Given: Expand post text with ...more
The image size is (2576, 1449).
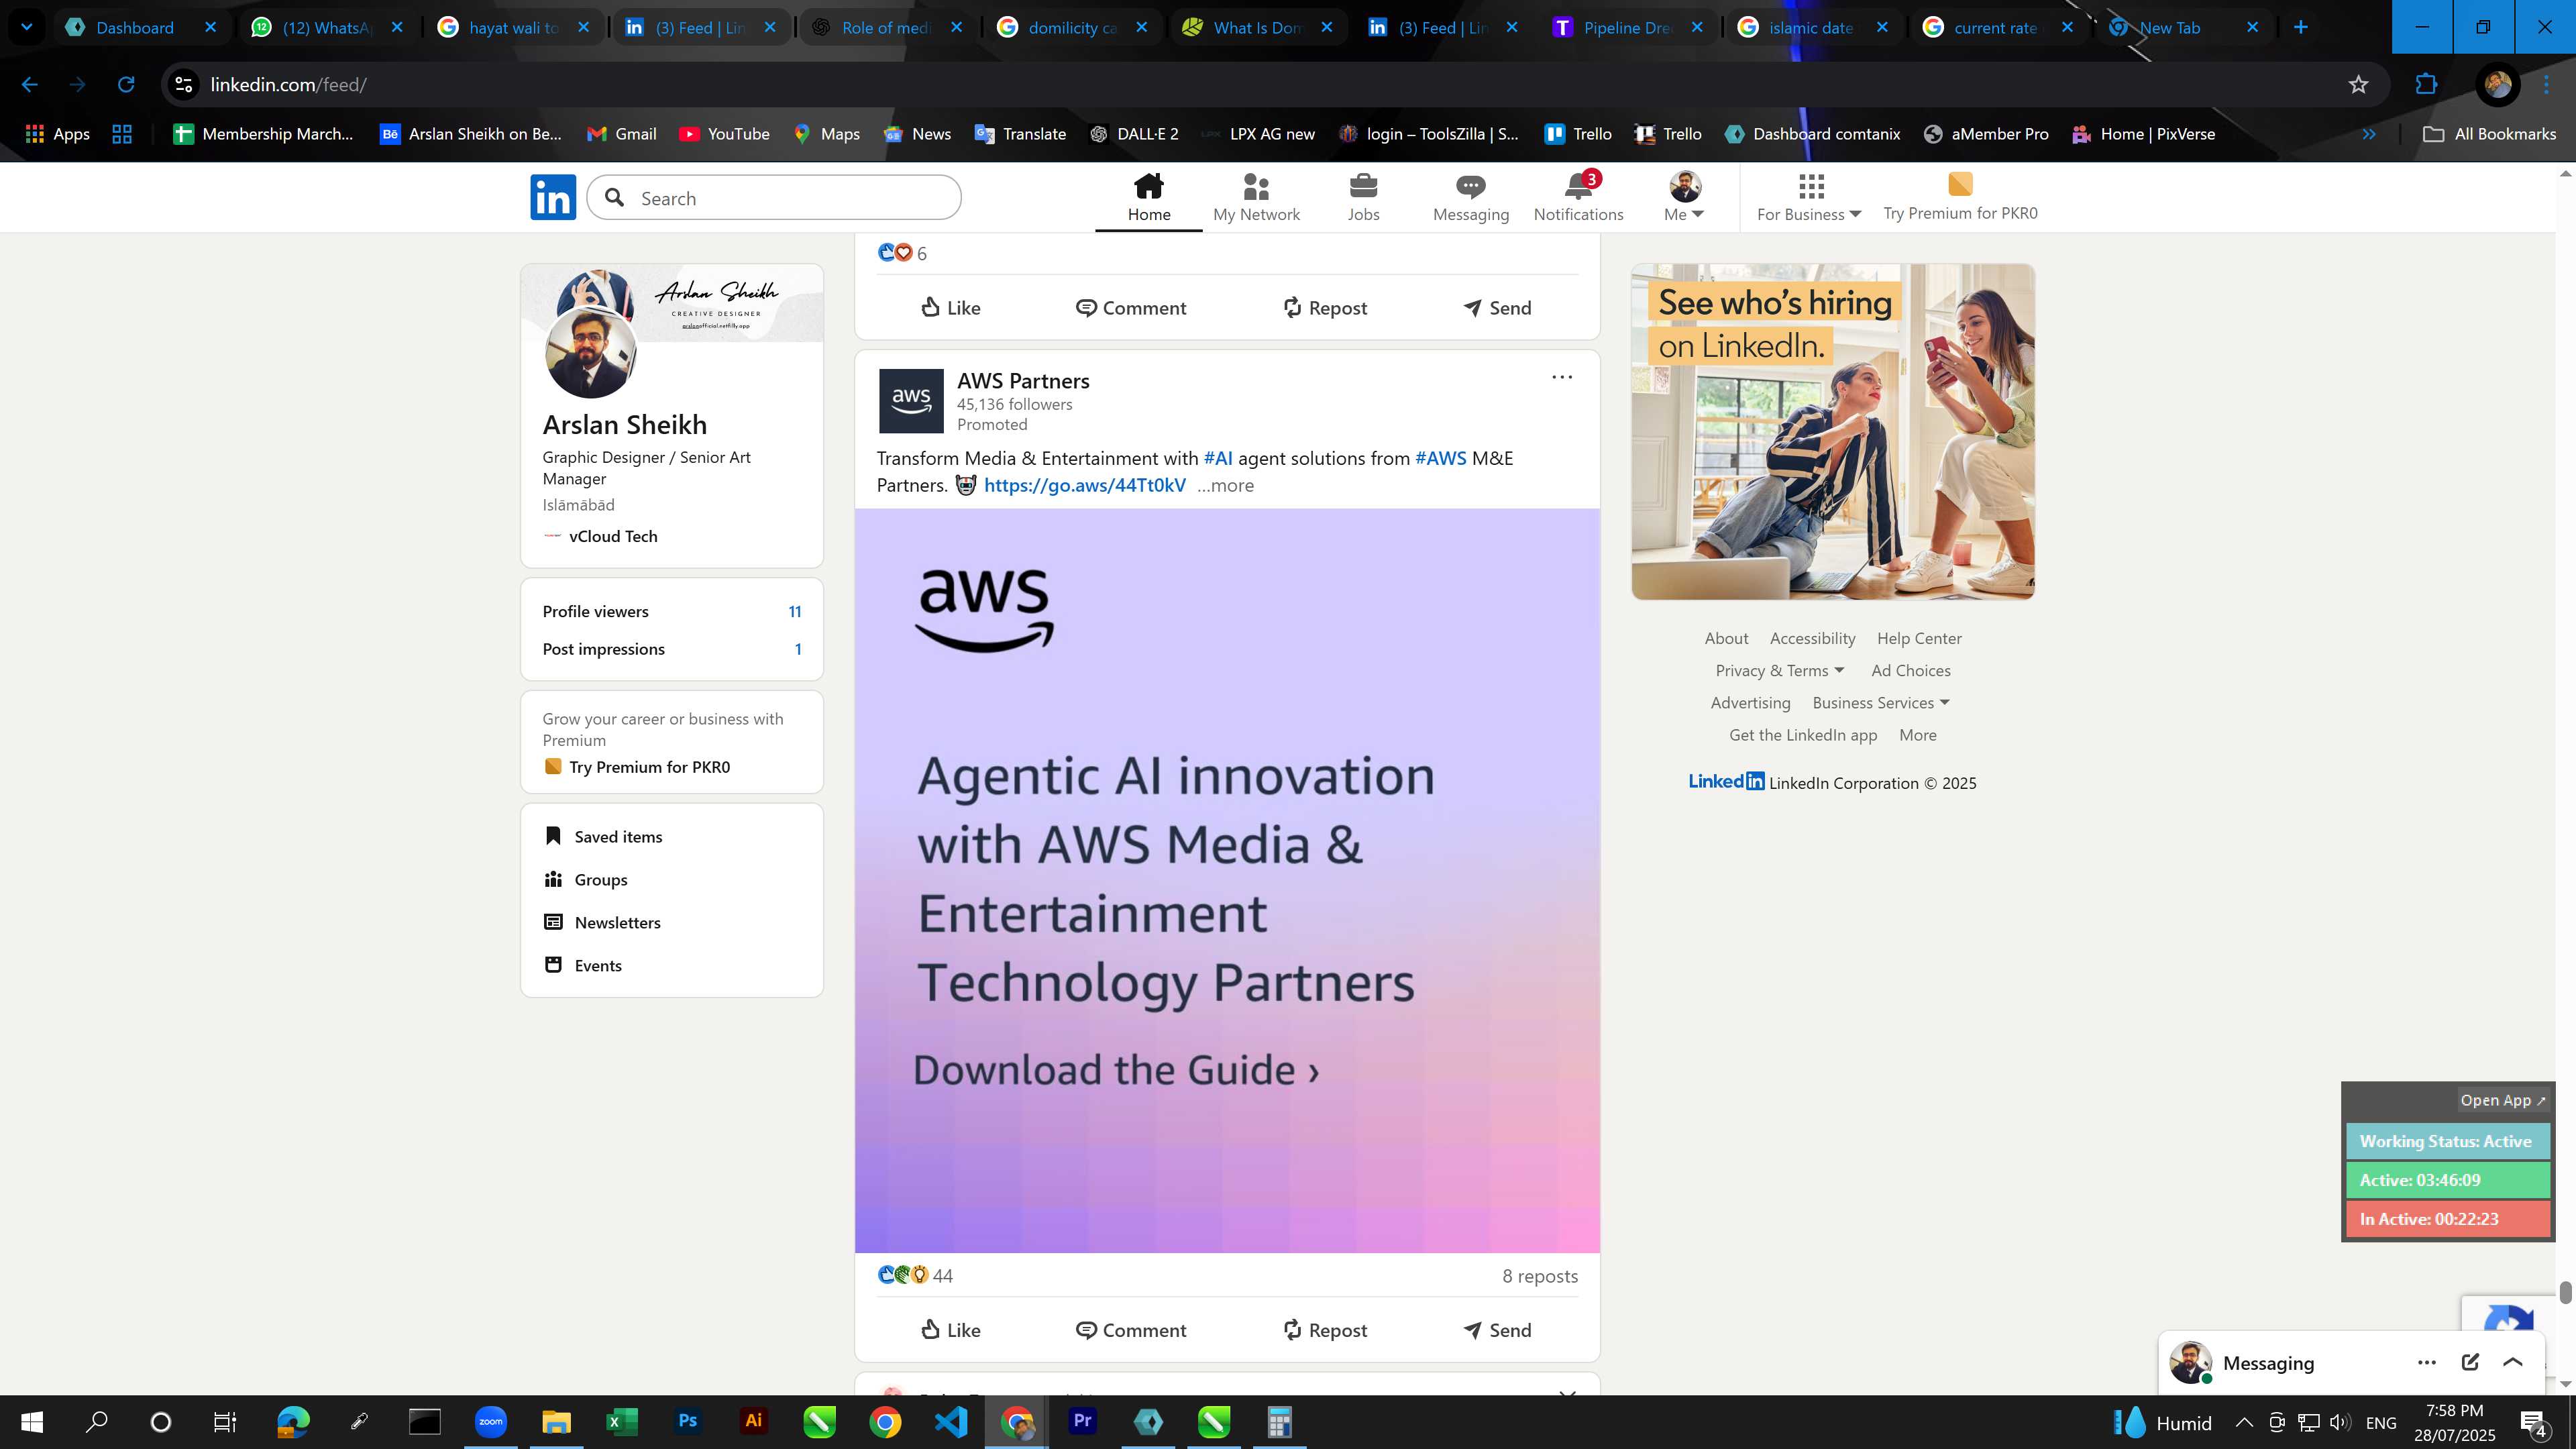Looking at the screenshot, I should pyautogui.click(x=1225, y=486).
